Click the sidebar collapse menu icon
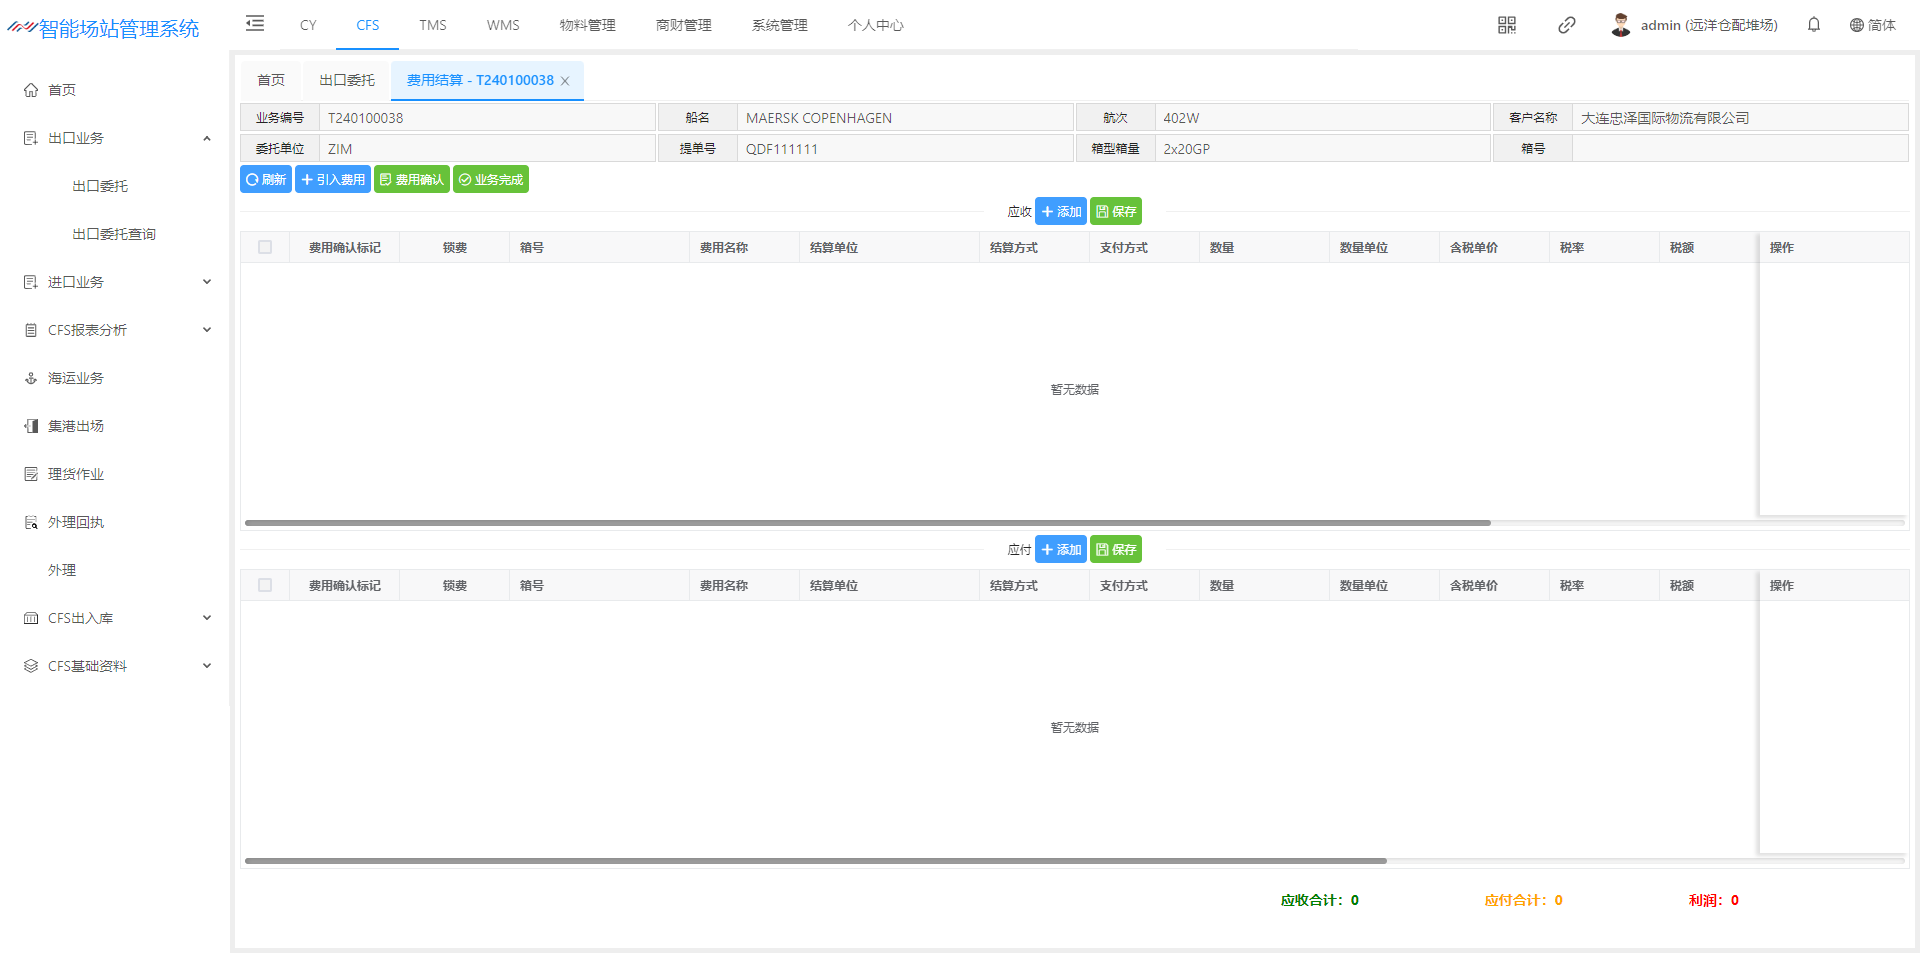This screenshot has width=1920, height=953. coord(255,24)
